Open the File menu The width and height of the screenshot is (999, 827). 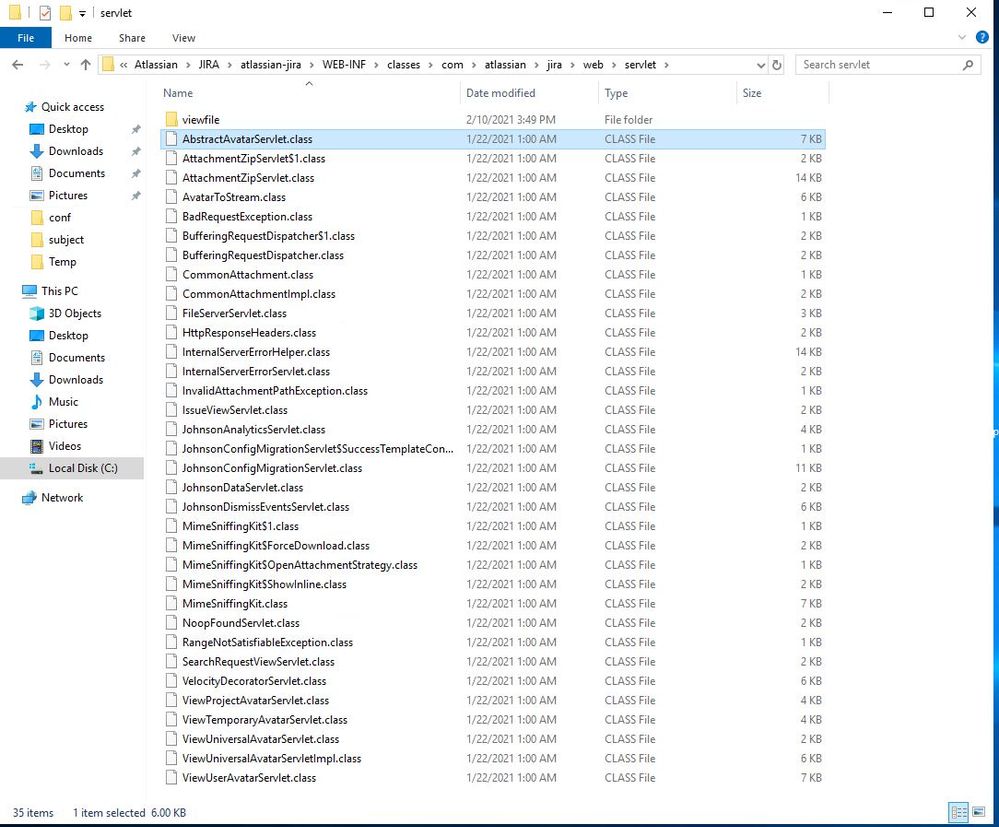coord(25,37)
